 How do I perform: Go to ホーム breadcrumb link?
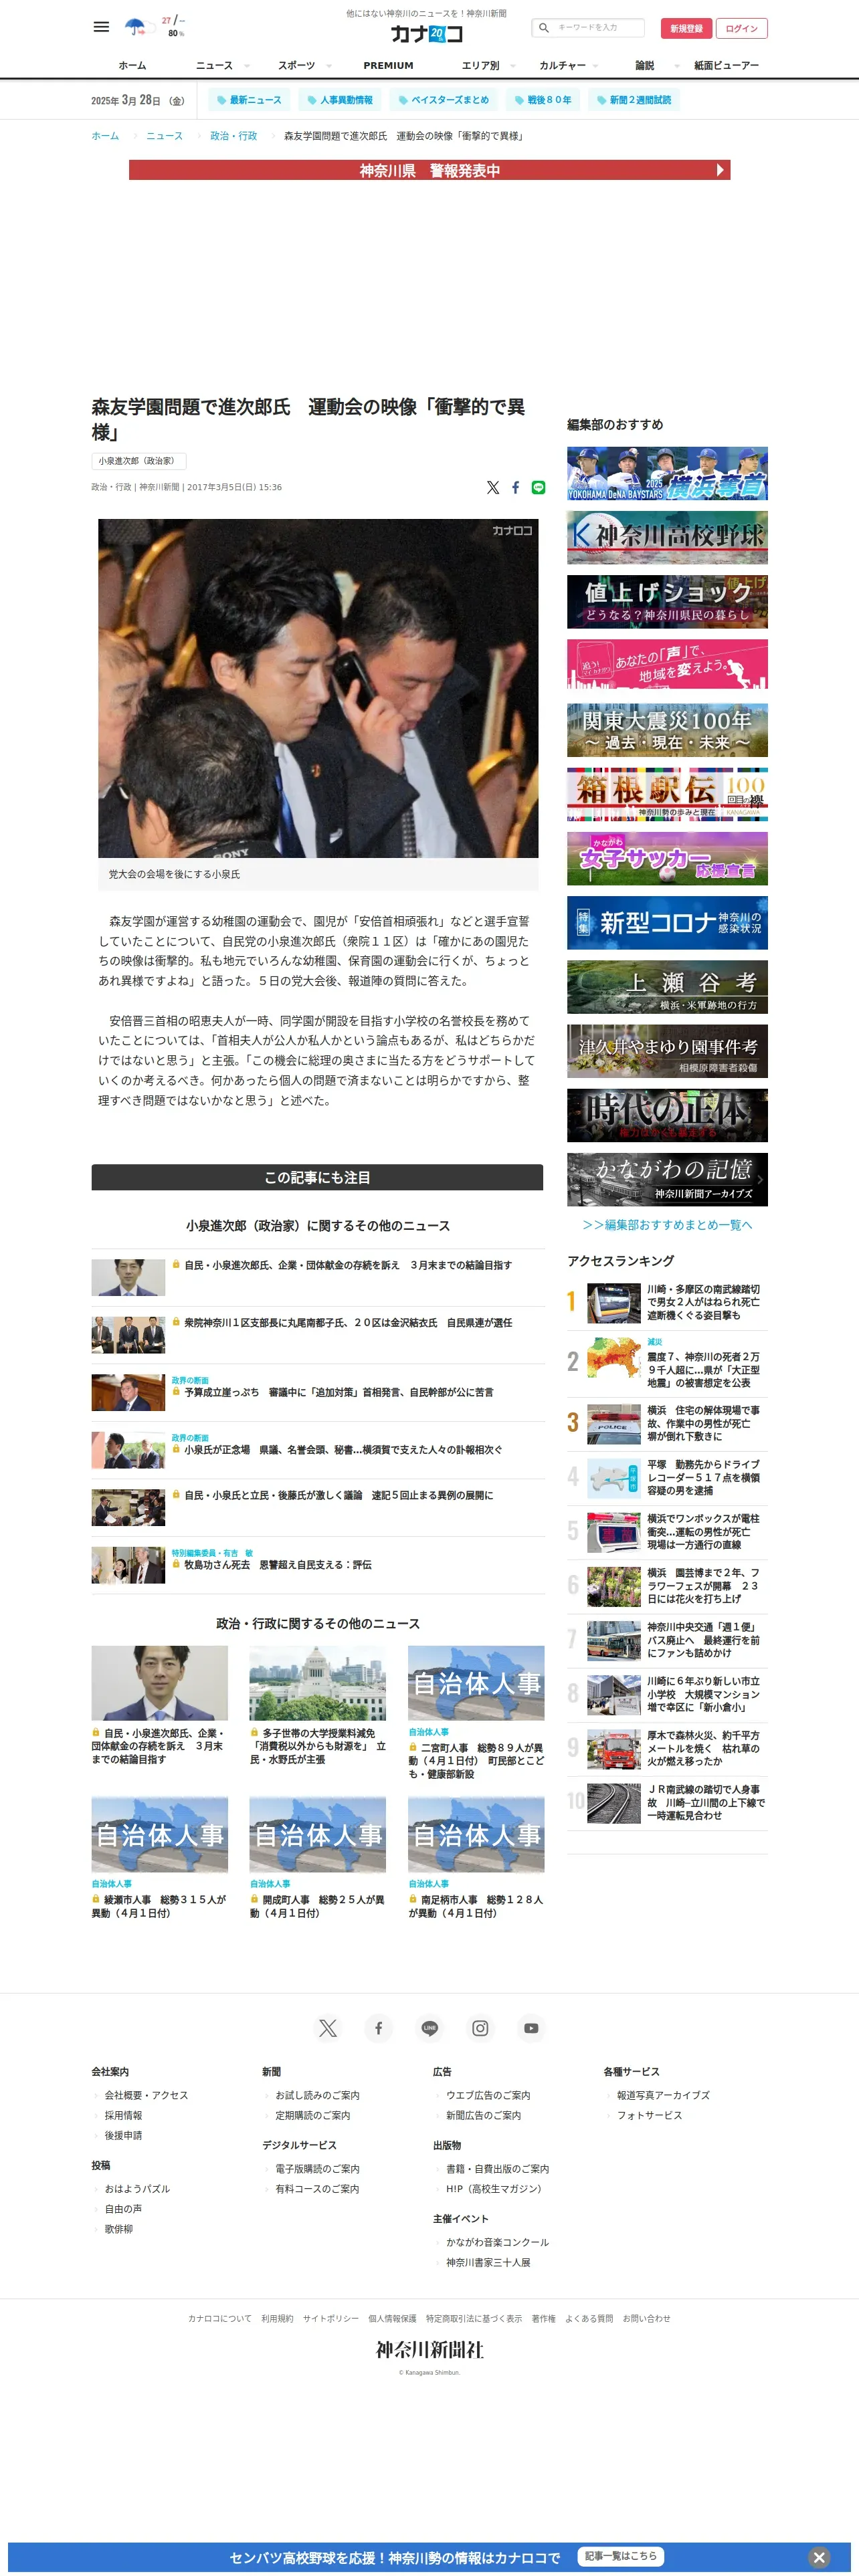click(x=105, y=136)
